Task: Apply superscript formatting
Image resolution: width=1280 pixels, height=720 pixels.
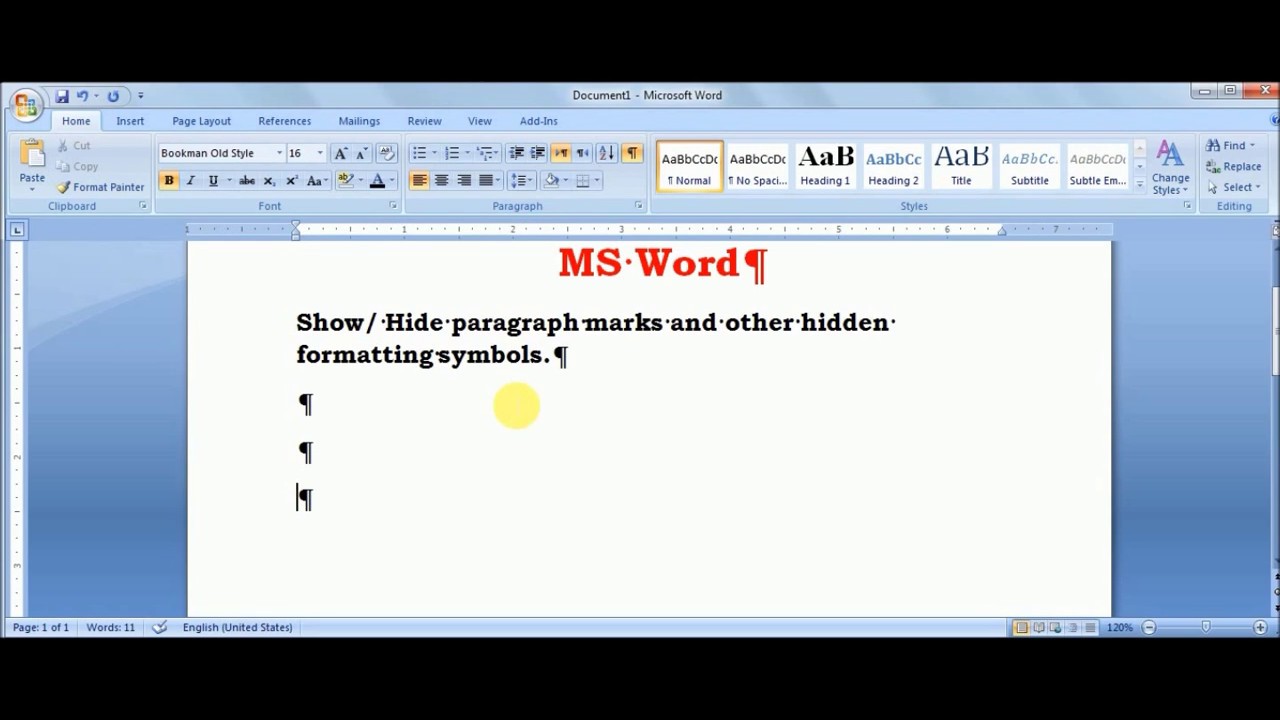Action: (x=291, y=181)
